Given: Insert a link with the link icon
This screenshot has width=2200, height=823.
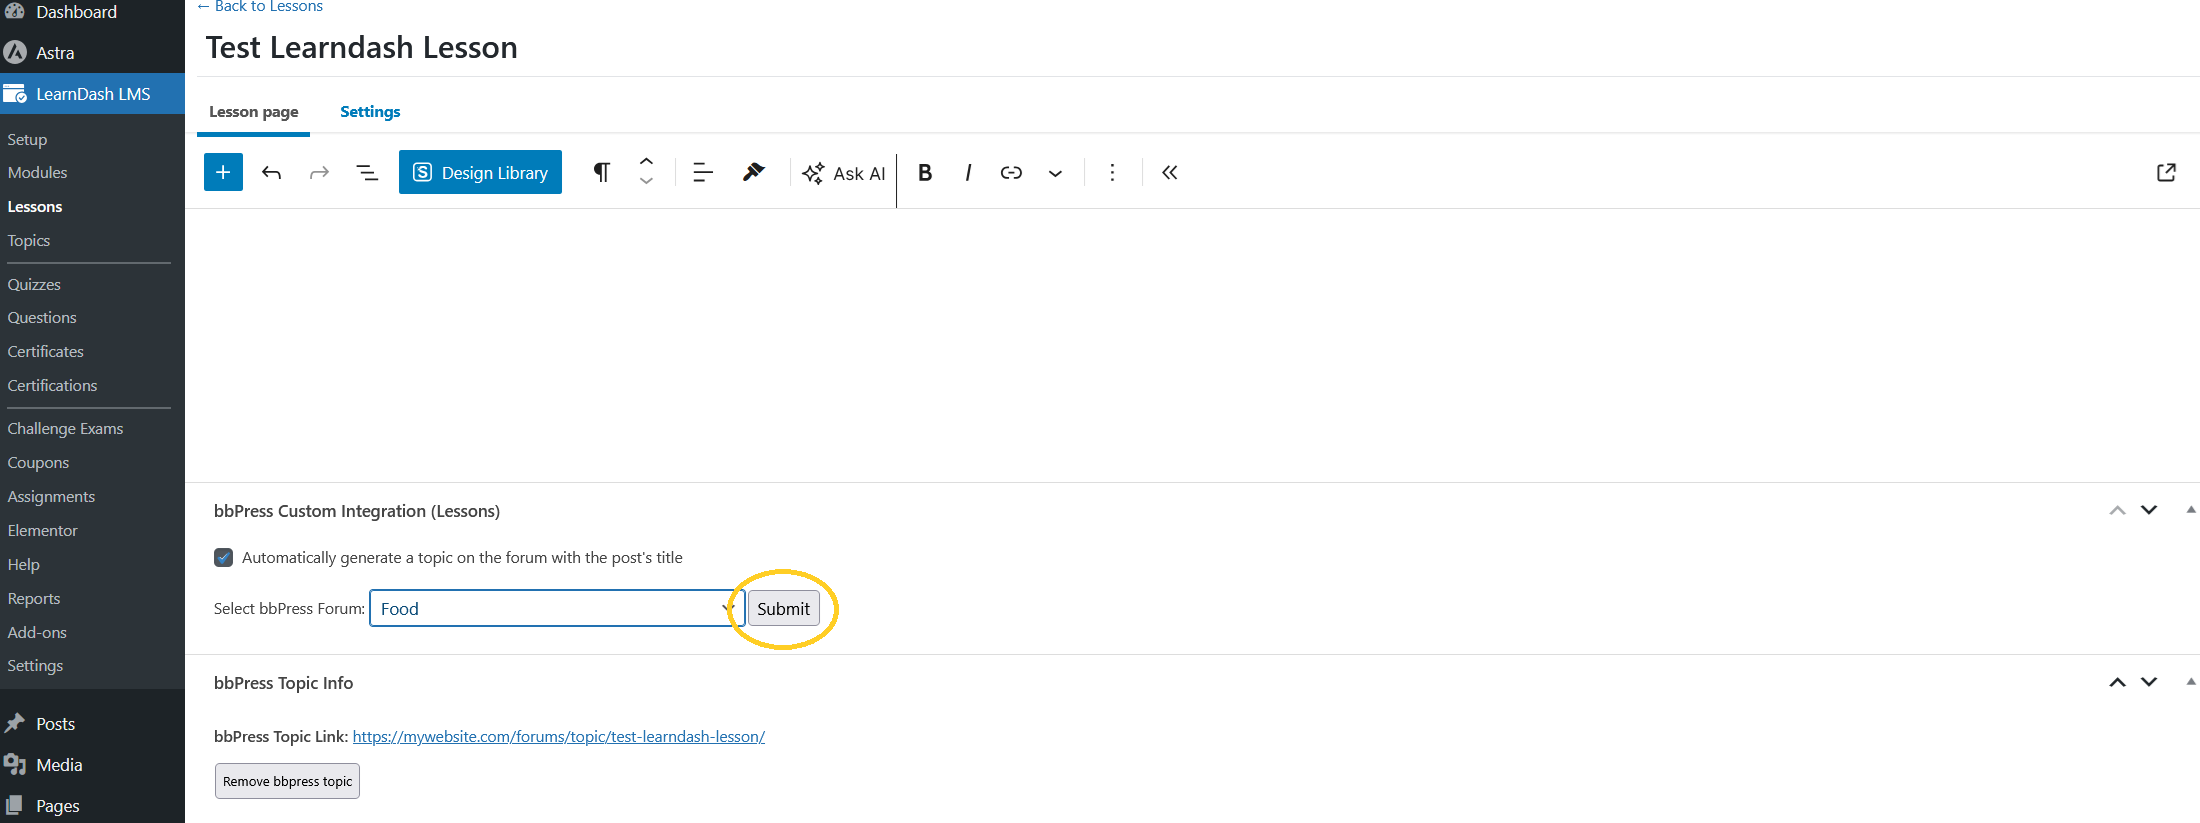Looking at the screenshot, I should point(1011,172).
